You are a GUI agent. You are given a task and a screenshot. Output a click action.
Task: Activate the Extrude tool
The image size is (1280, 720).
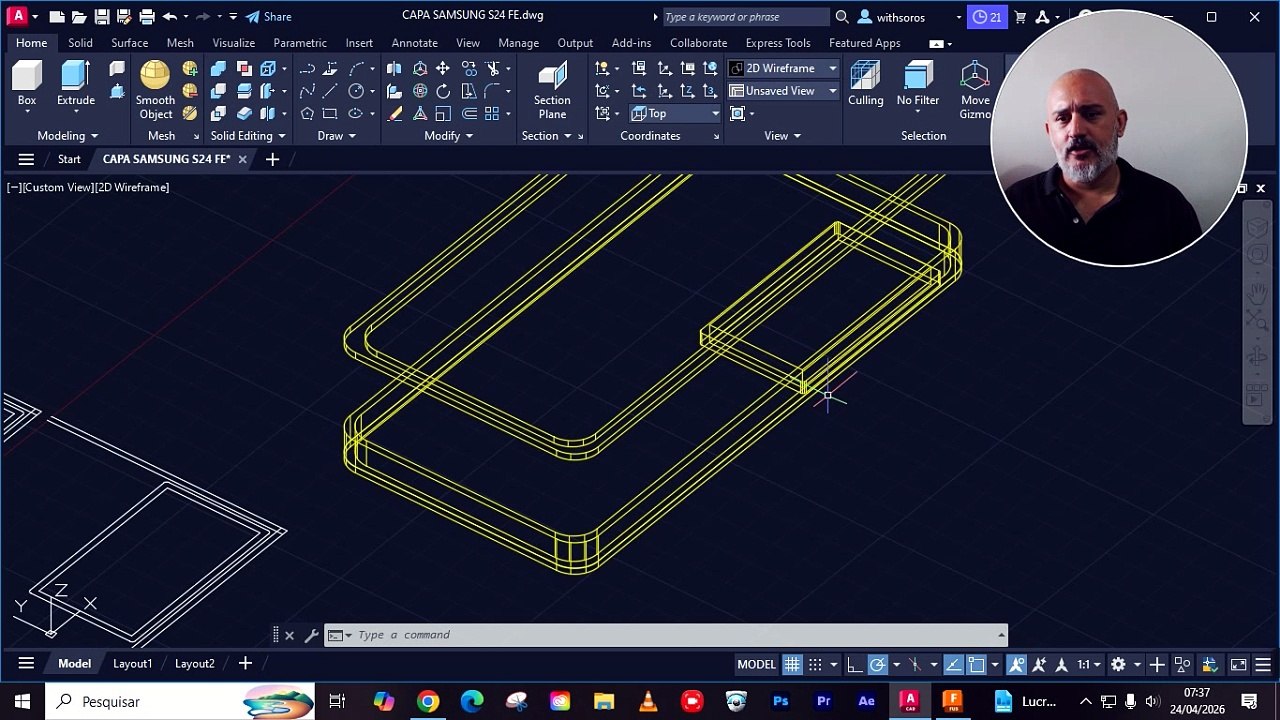tap(76, 84)
